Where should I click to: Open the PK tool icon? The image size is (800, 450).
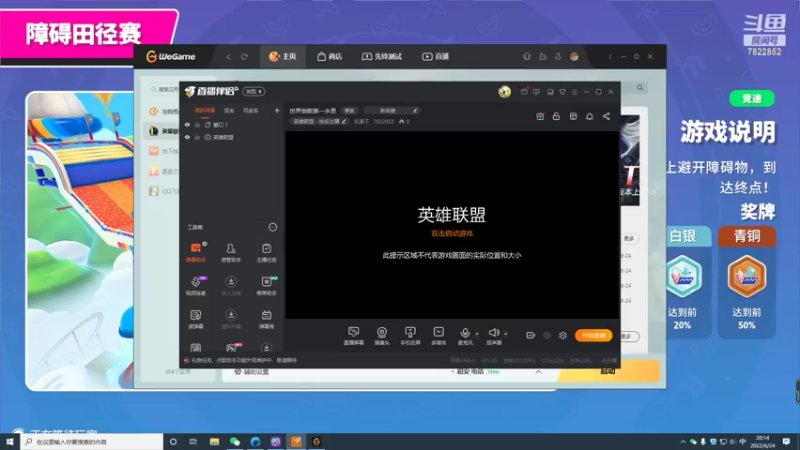tap(231, 347)
